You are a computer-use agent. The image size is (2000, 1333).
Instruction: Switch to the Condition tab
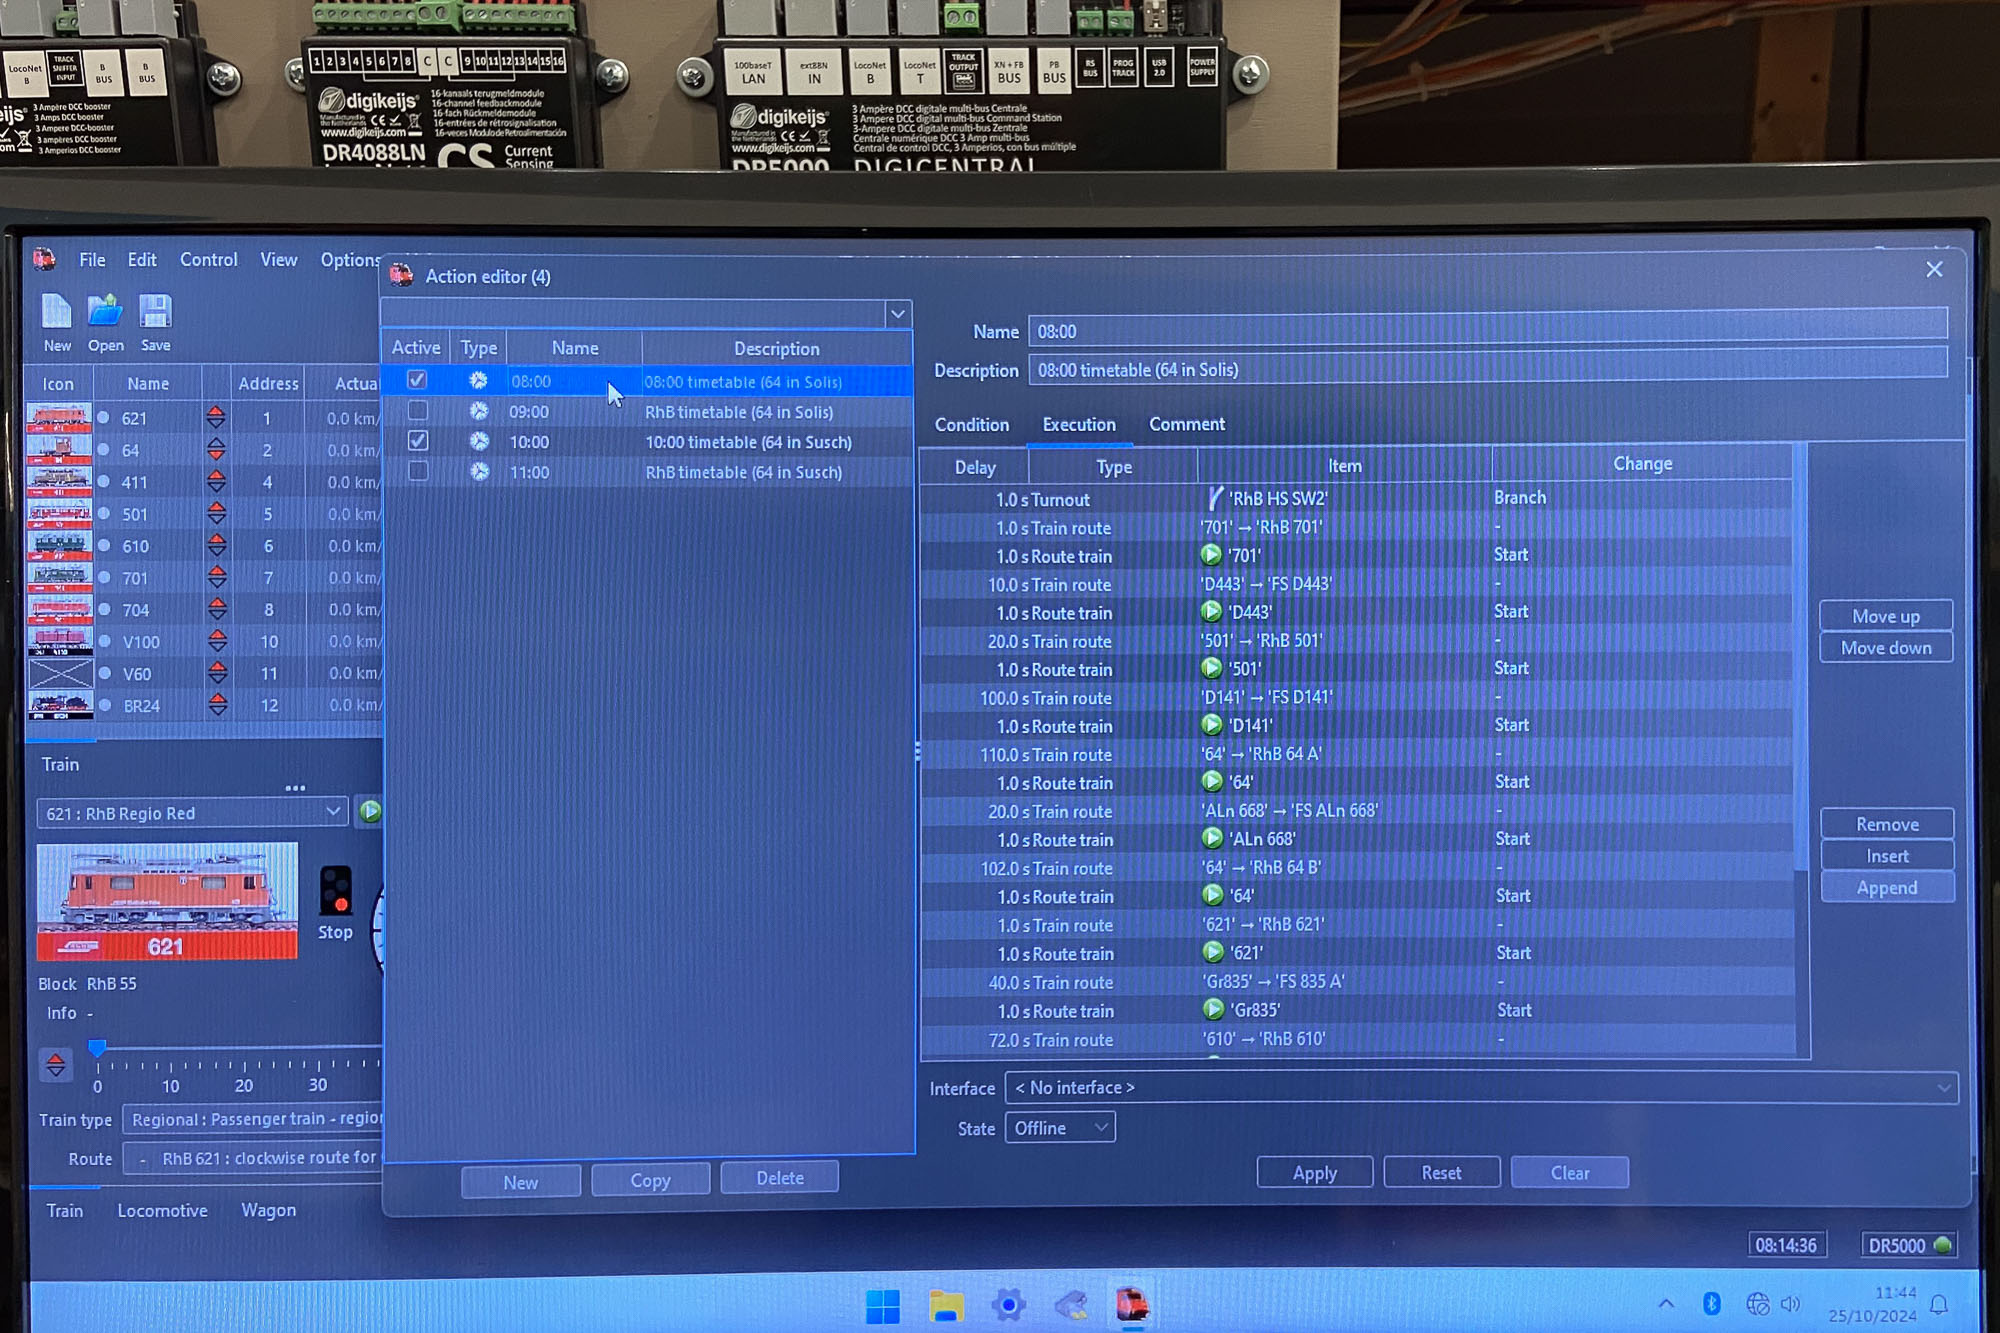[971, 425]
